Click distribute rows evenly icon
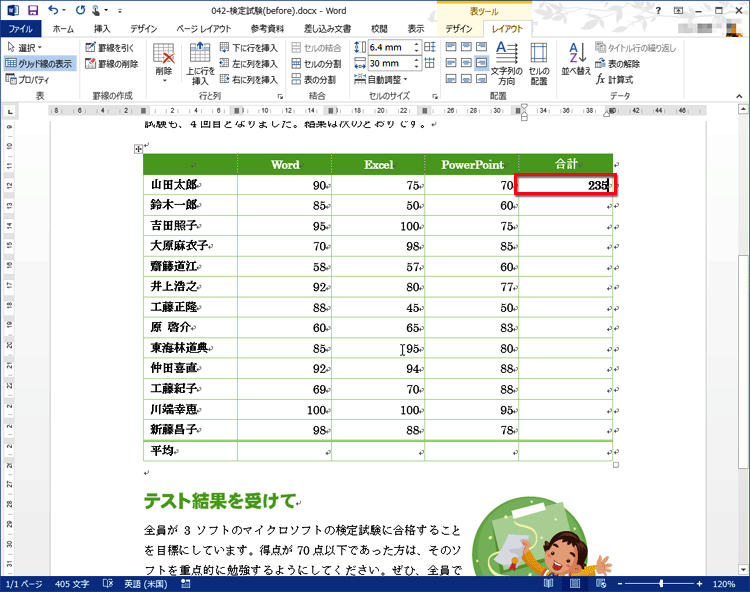The height and width of the screenshot is (592, 750). (x=430, y=47)
